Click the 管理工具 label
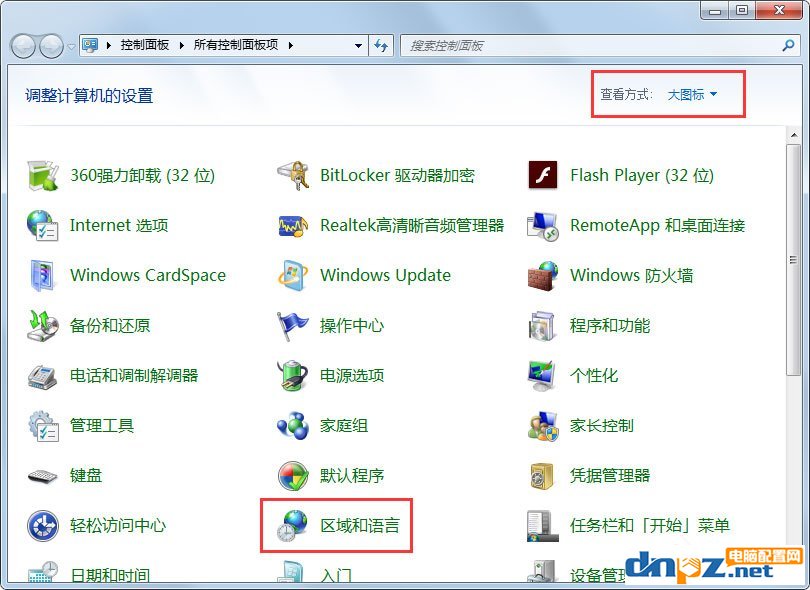The image size is (810, 590). [102, 426]
